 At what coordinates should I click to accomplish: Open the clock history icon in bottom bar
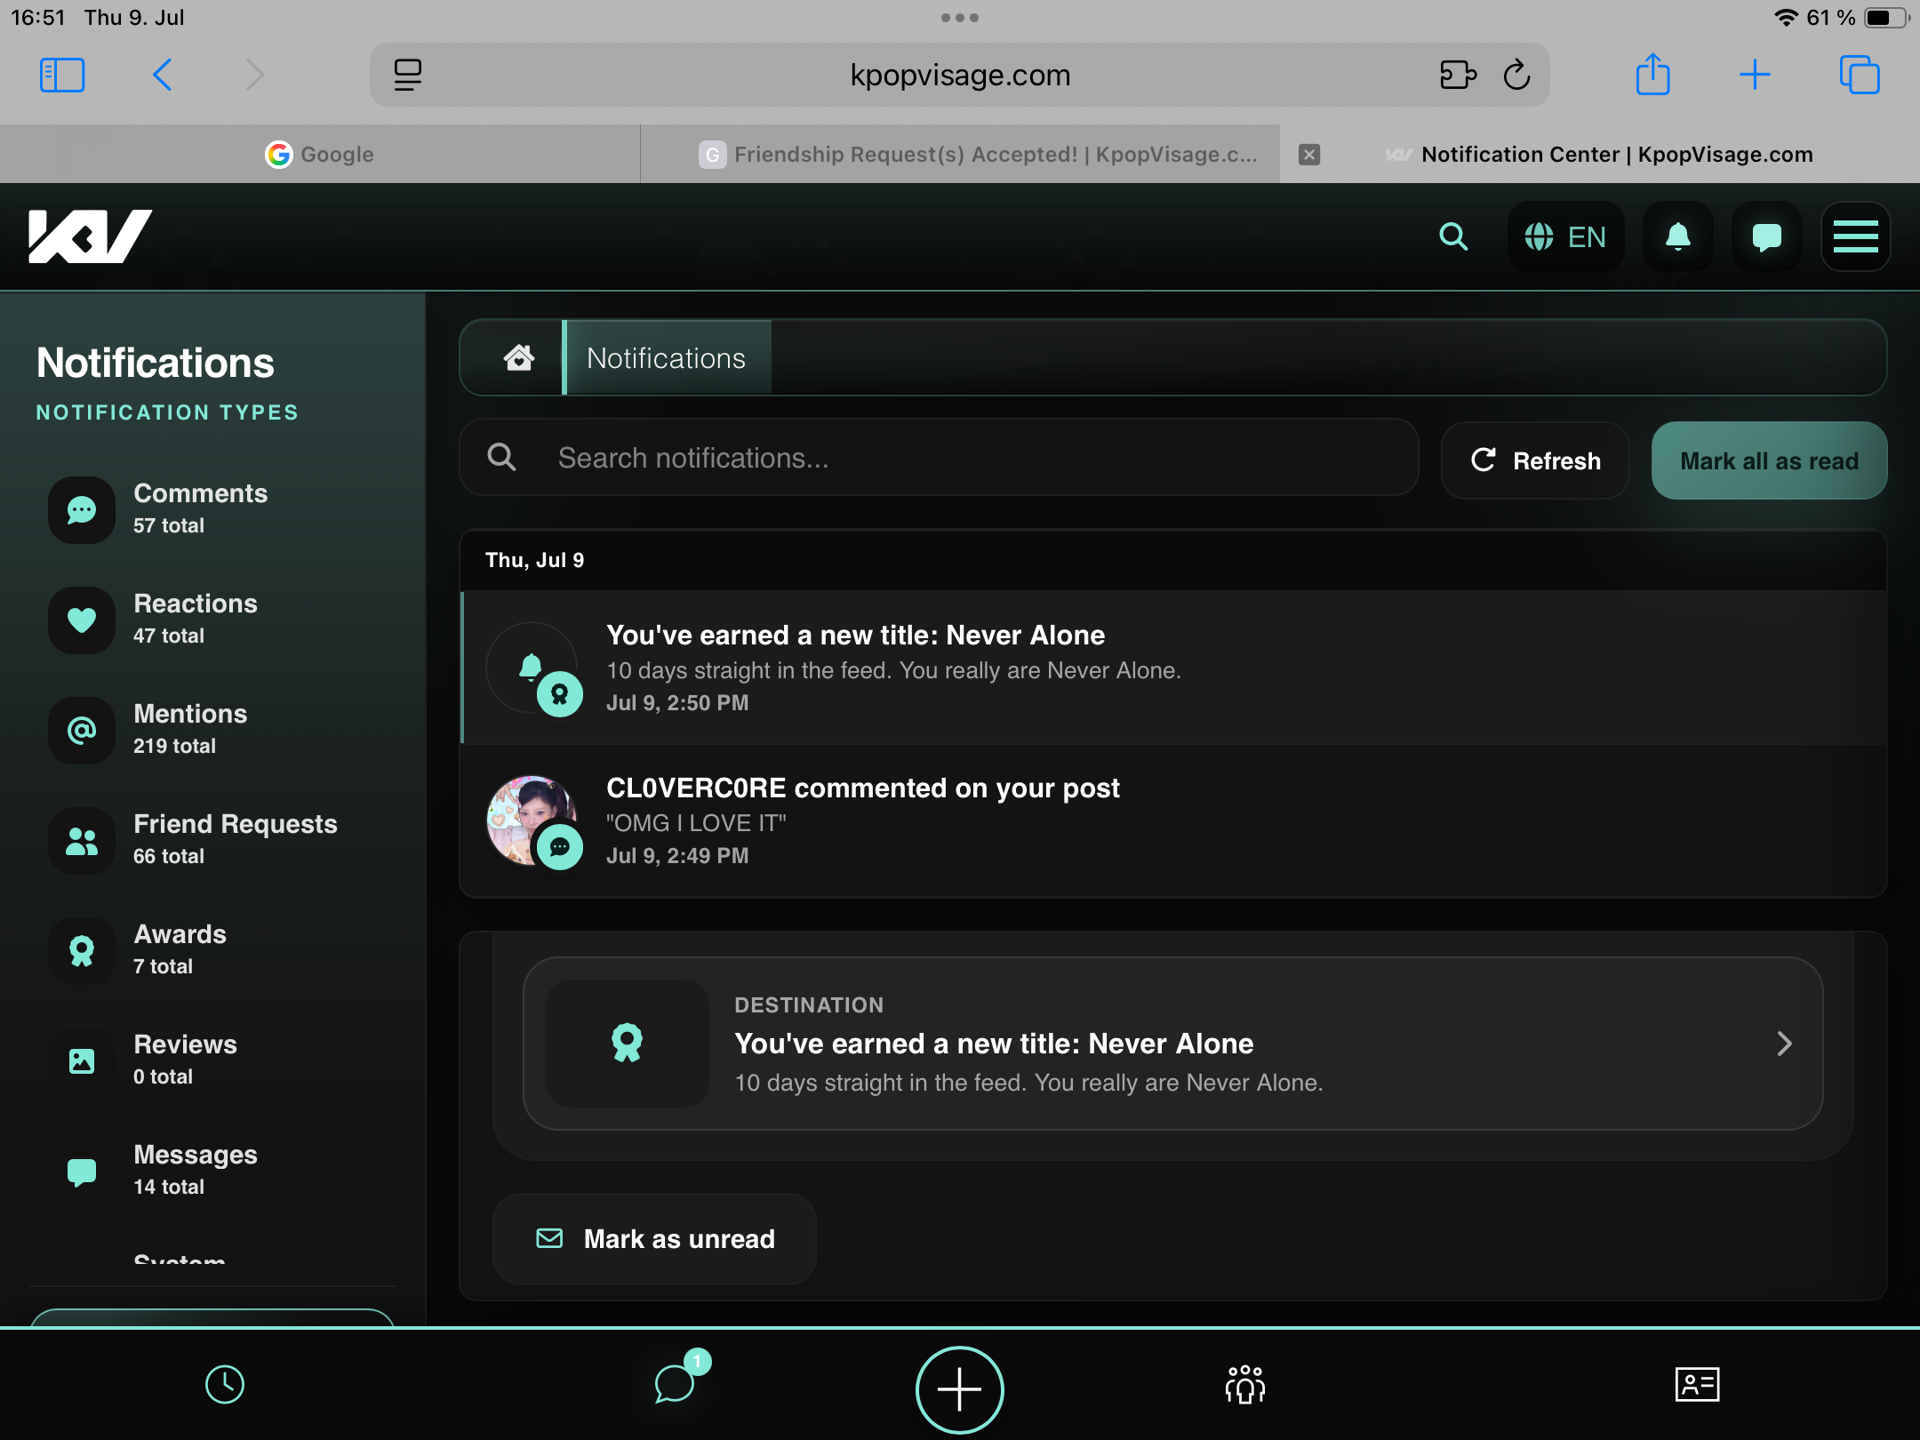coord(225,1385)
